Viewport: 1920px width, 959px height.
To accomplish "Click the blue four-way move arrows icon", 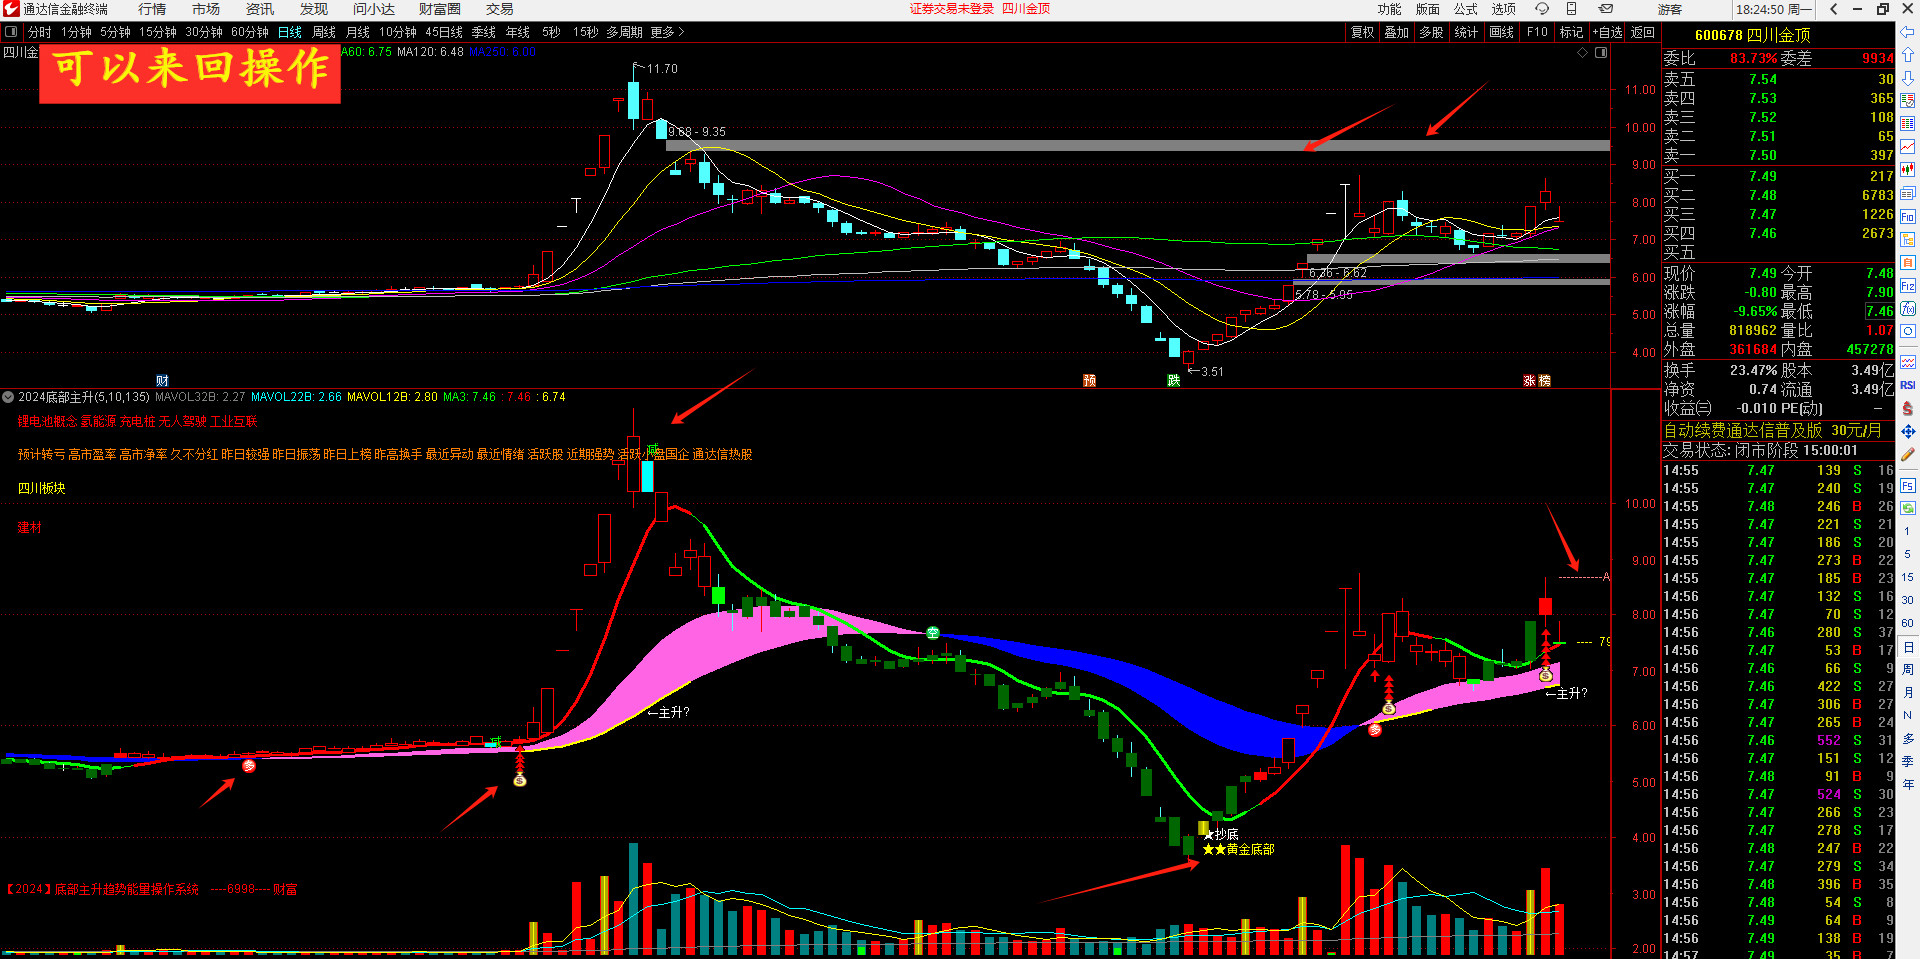I will coord(1908,430).
